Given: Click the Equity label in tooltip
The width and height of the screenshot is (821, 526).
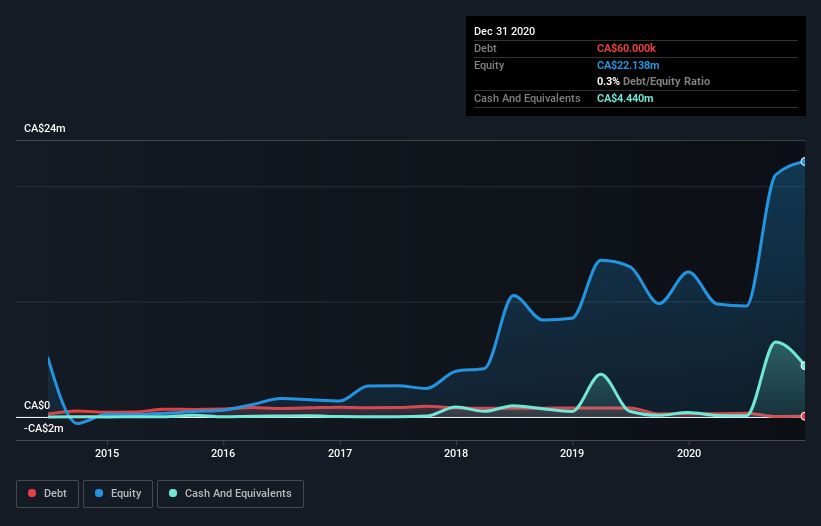Looking at the screenshot, I should [489, 65].
